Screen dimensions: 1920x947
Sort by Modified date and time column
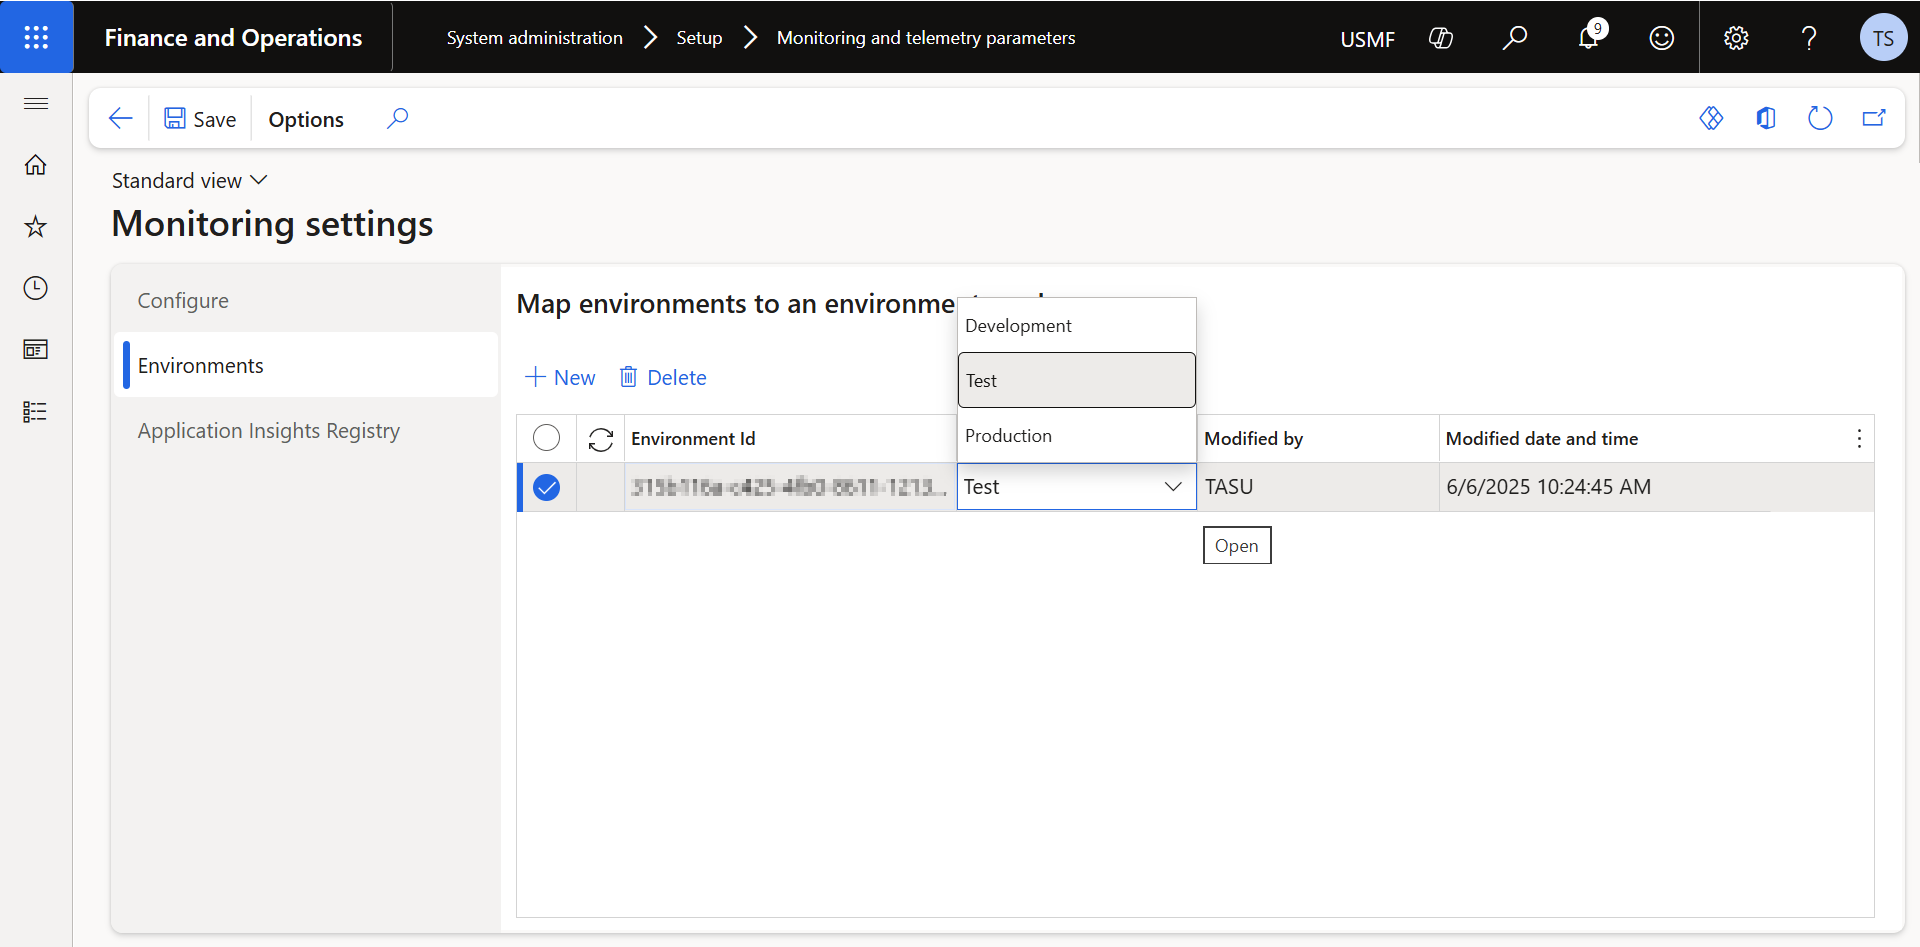click(1541, 438)
